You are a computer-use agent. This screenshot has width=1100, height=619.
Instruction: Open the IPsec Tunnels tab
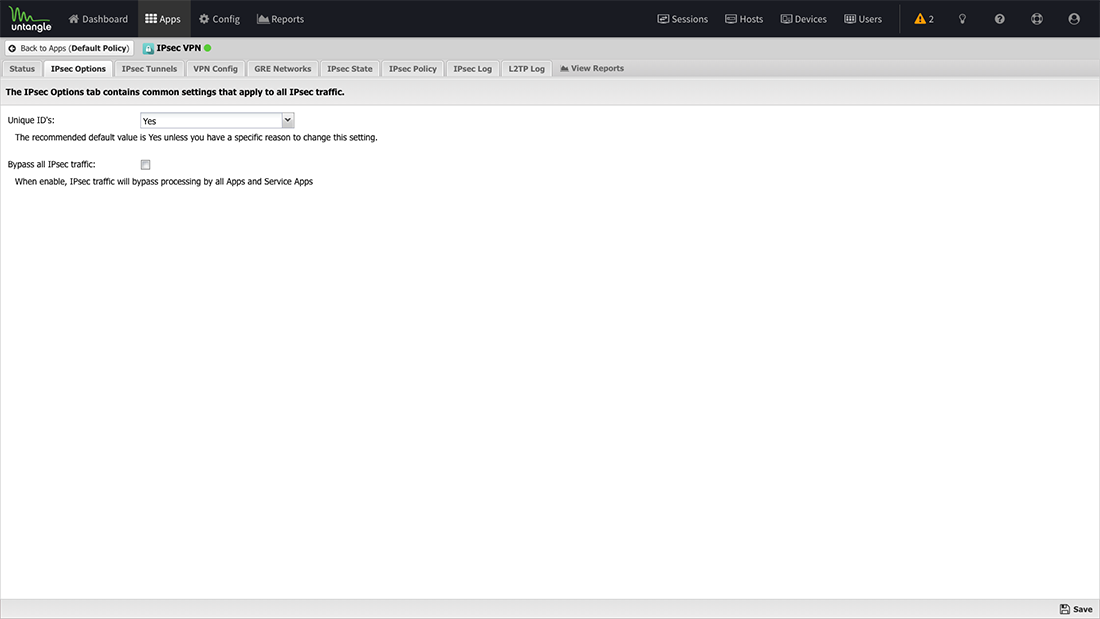click(x=149, y=69)
